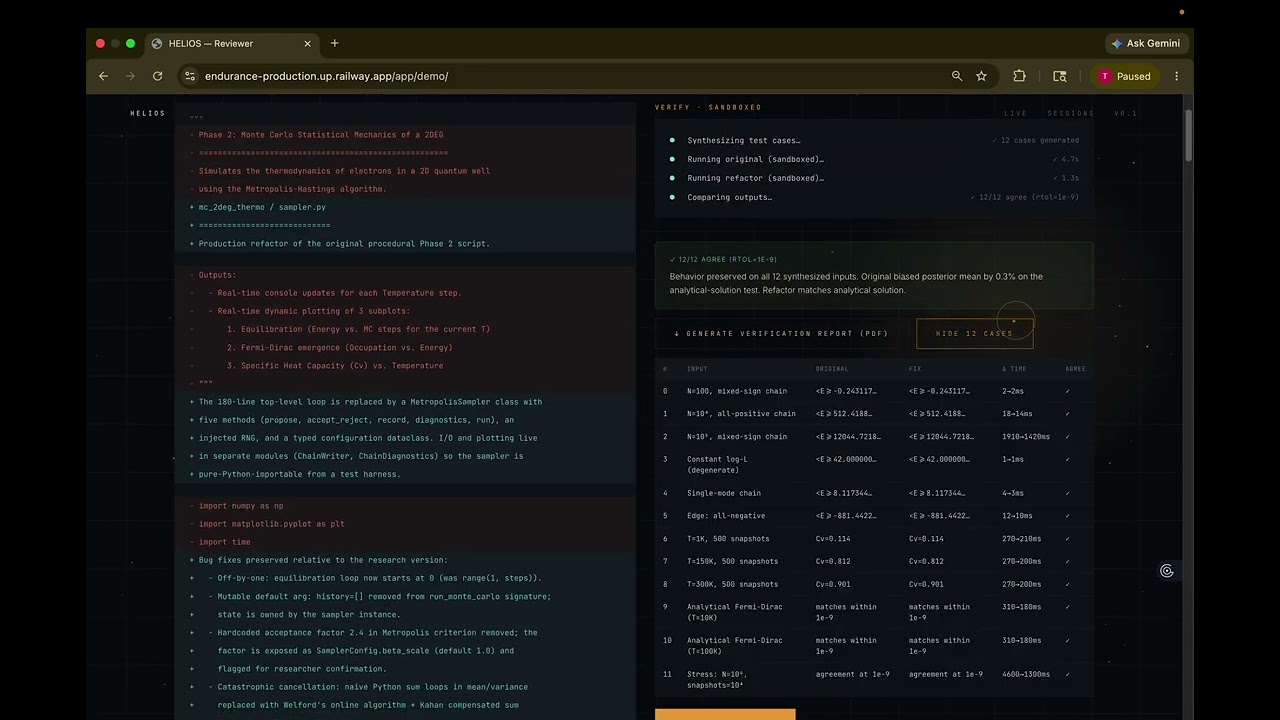Open the Sessions navigation item

point(1071,113)
